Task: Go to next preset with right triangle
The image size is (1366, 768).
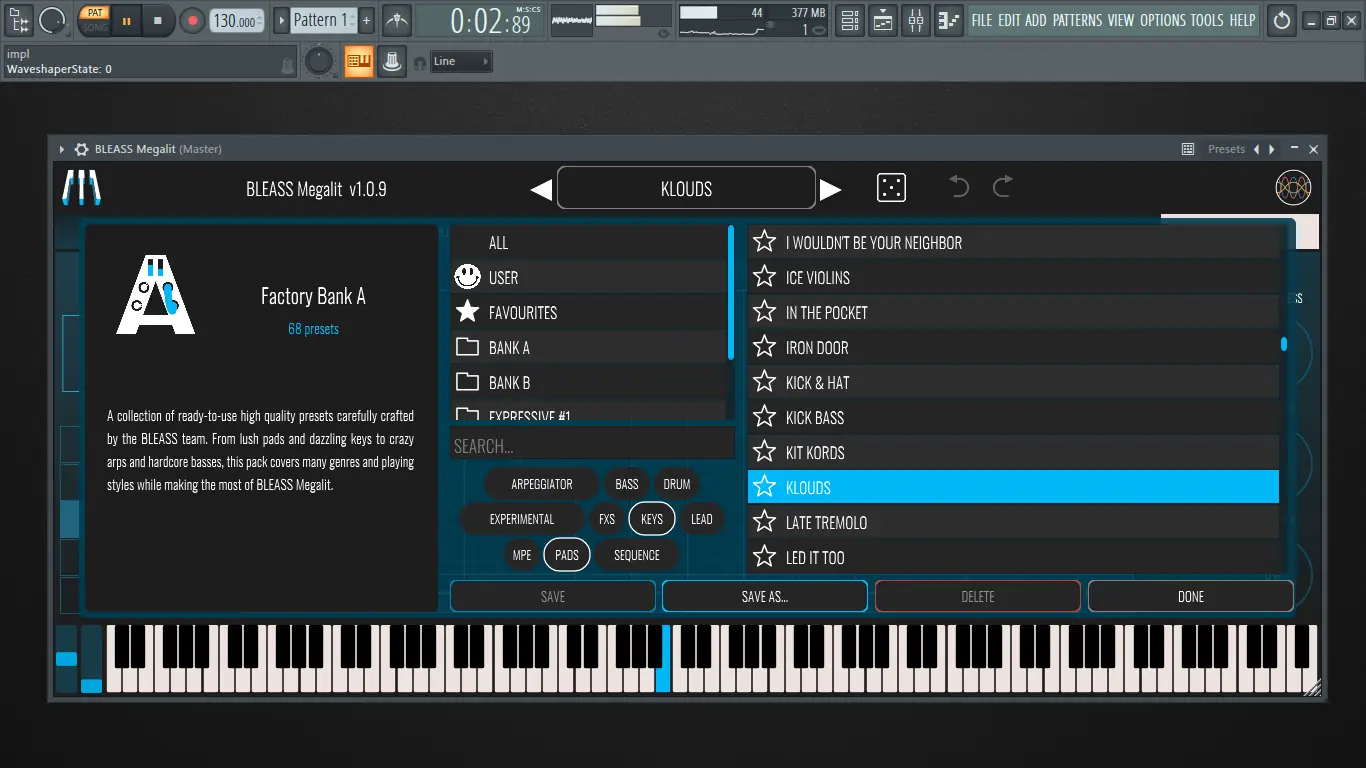Action: (830, 189)
